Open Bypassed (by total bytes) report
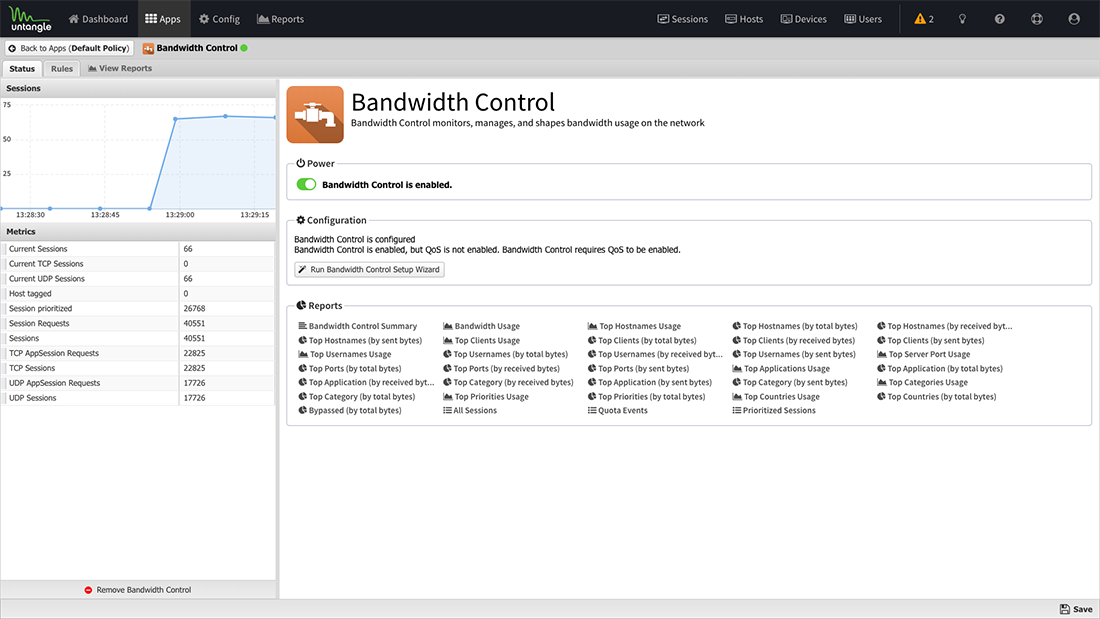 point(350,411)
